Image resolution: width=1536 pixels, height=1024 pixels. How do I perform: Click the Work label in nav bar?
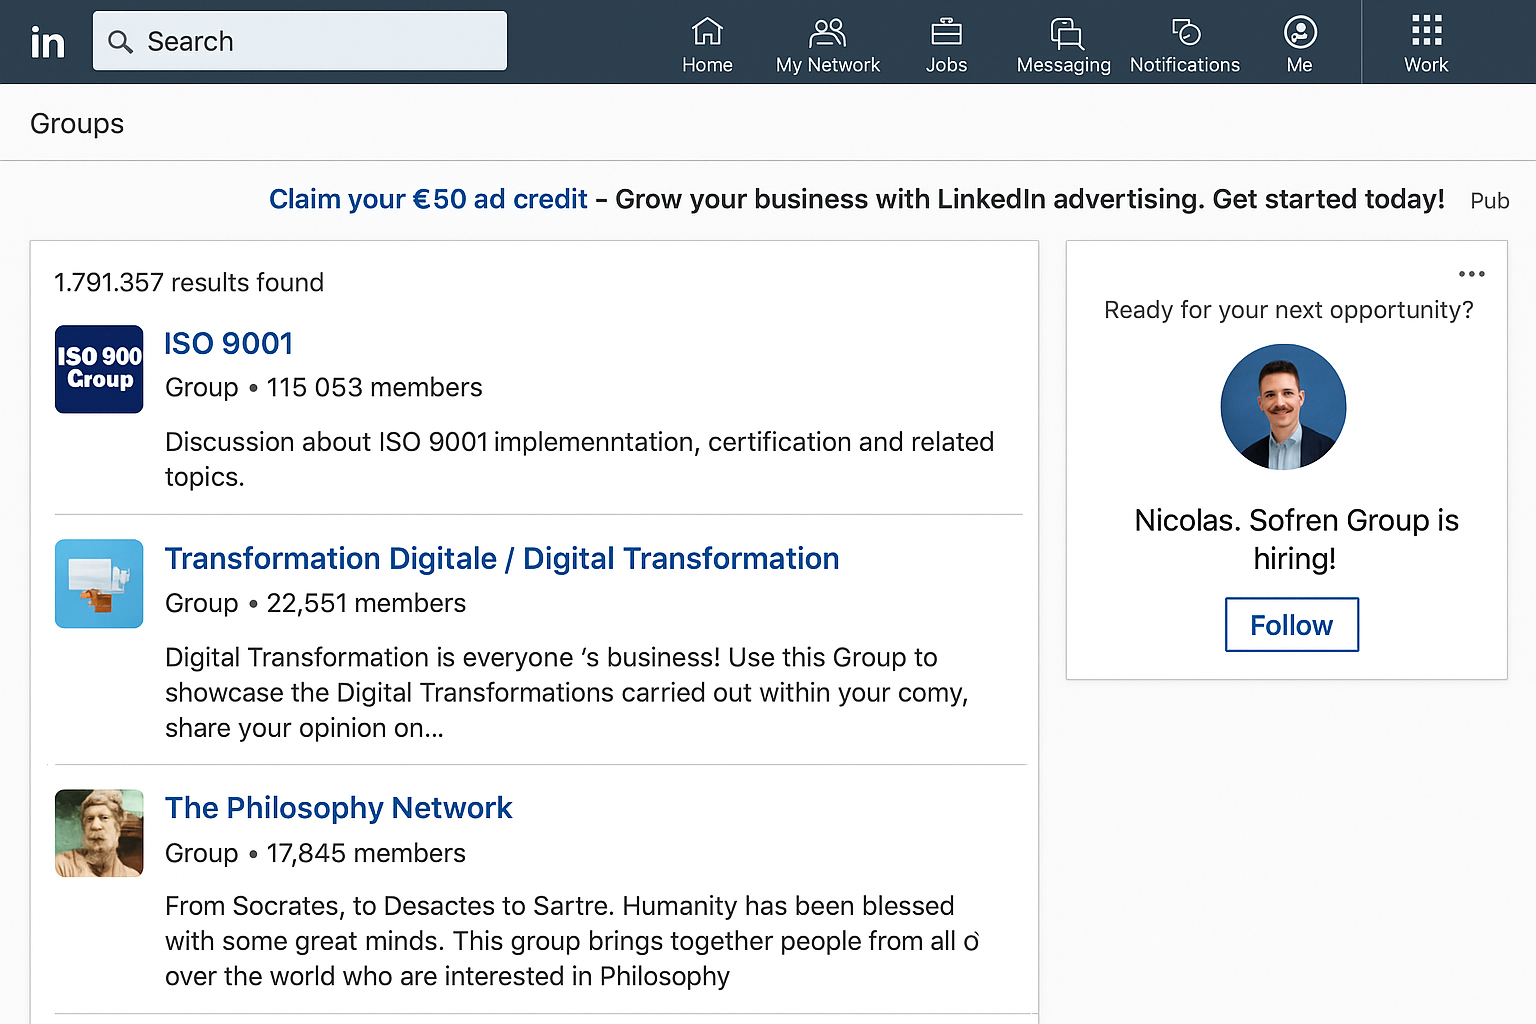(x=1426, y=65)
